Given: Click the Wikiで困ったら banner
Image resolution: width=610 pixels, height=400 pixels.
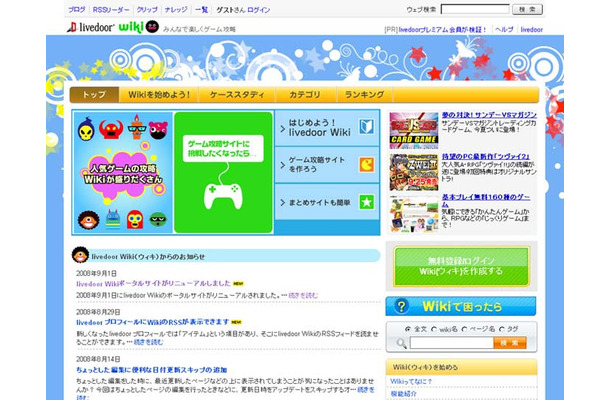Looking at the screenshot, I should 461,306.
